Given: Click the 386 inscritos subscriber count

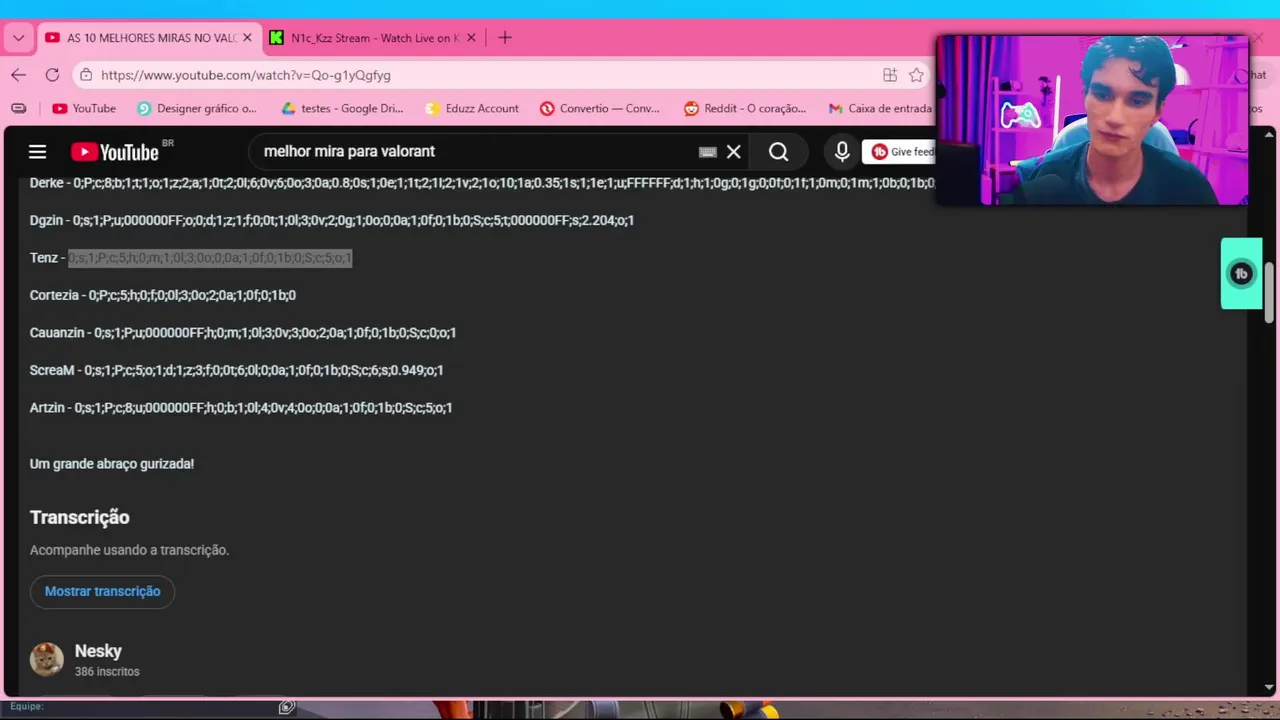Looking at the screenshot, I should [107, 672].
